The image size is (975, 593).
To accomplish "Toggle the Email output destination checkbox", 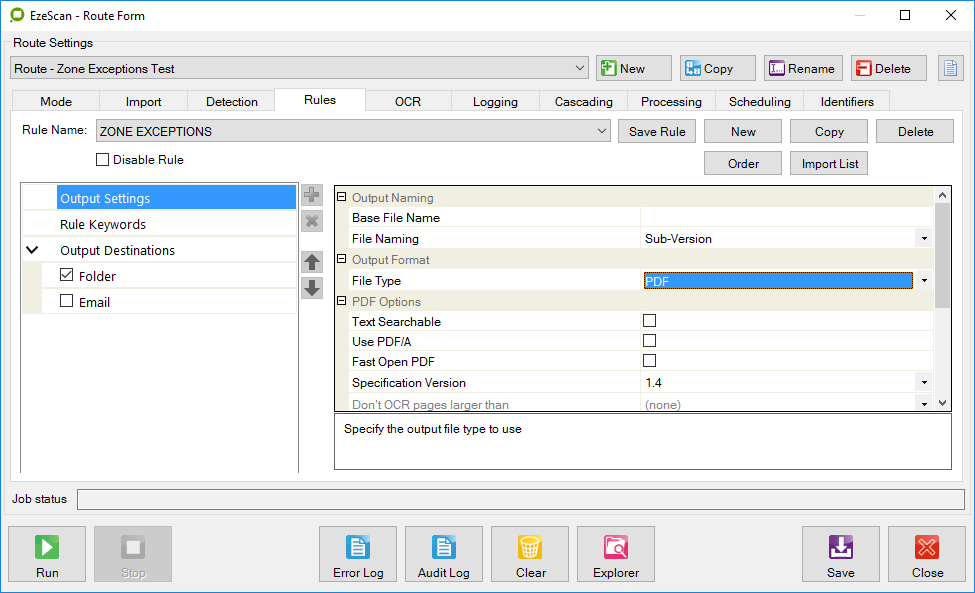I will (x=67, y=301).
